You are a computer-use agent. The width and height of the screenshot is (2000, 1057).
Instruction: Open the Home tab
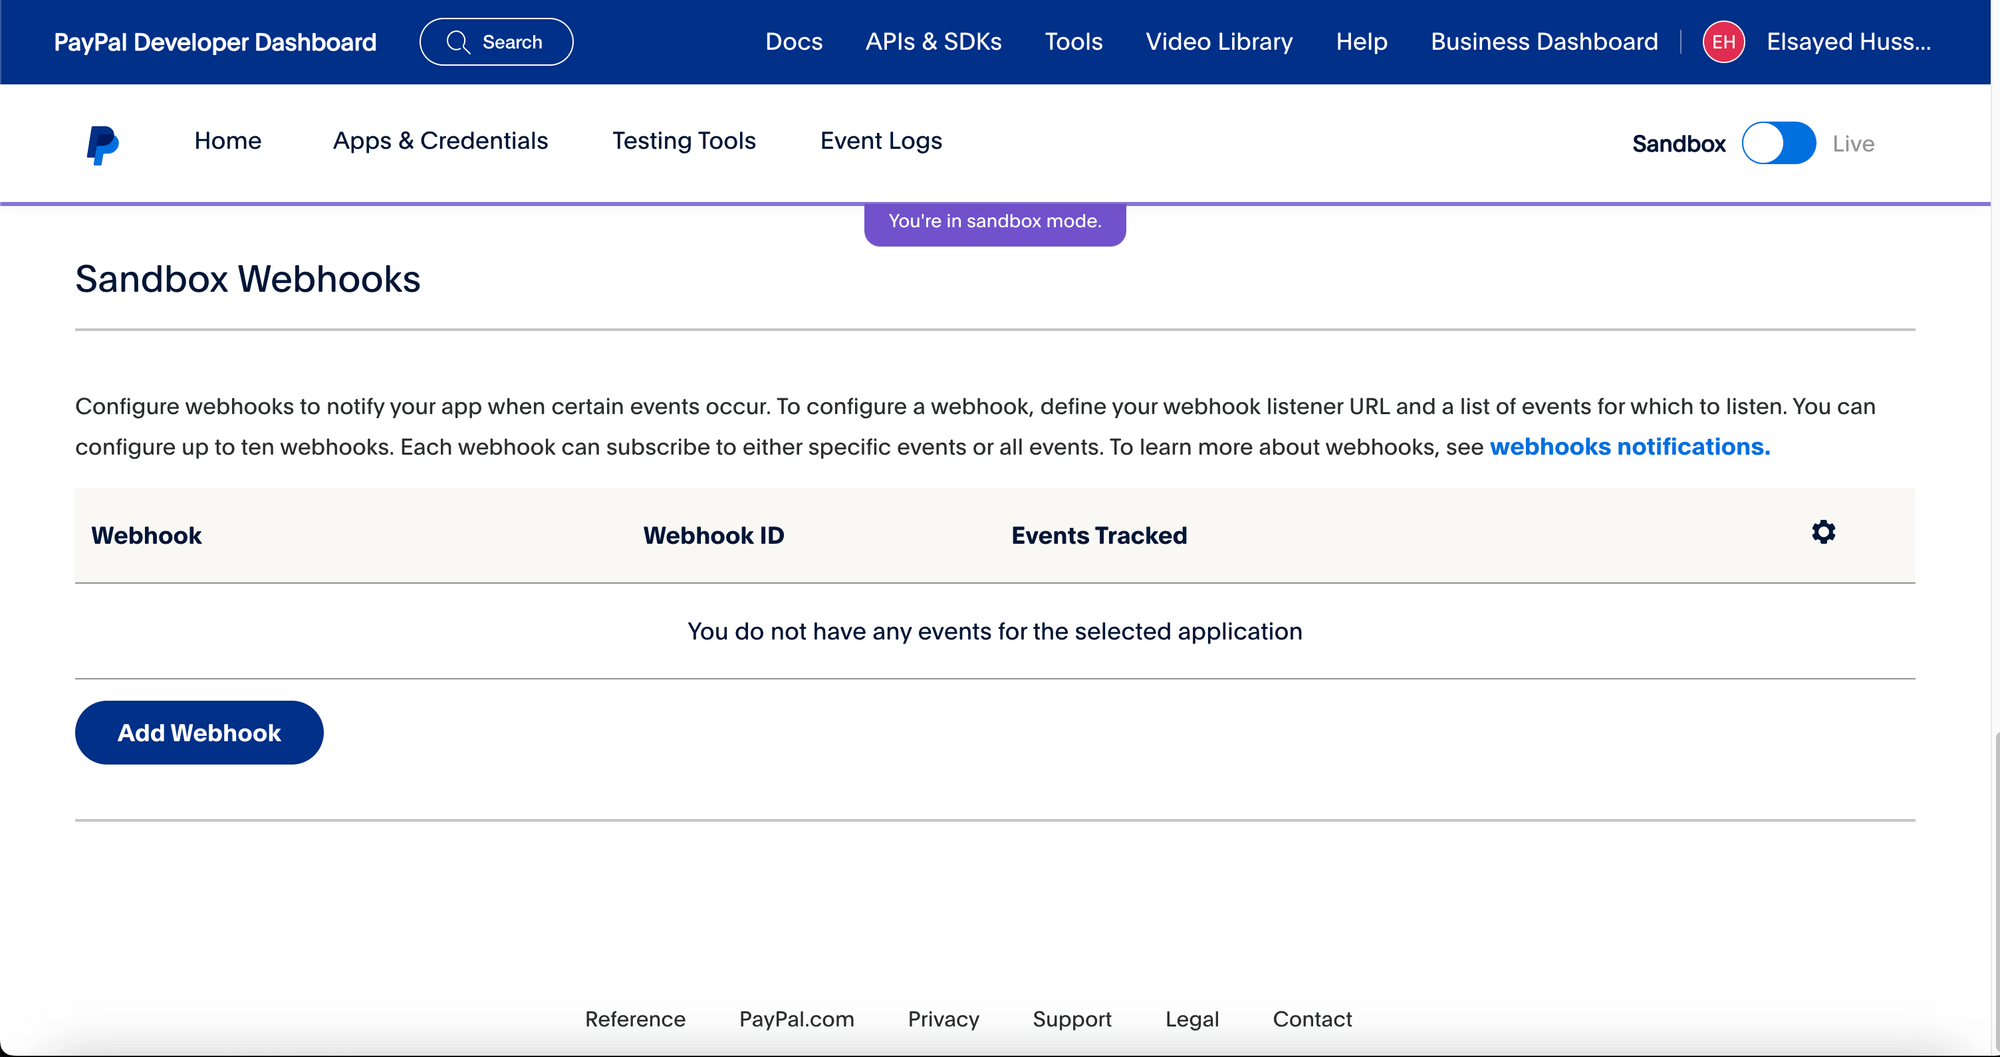point(227,141)
